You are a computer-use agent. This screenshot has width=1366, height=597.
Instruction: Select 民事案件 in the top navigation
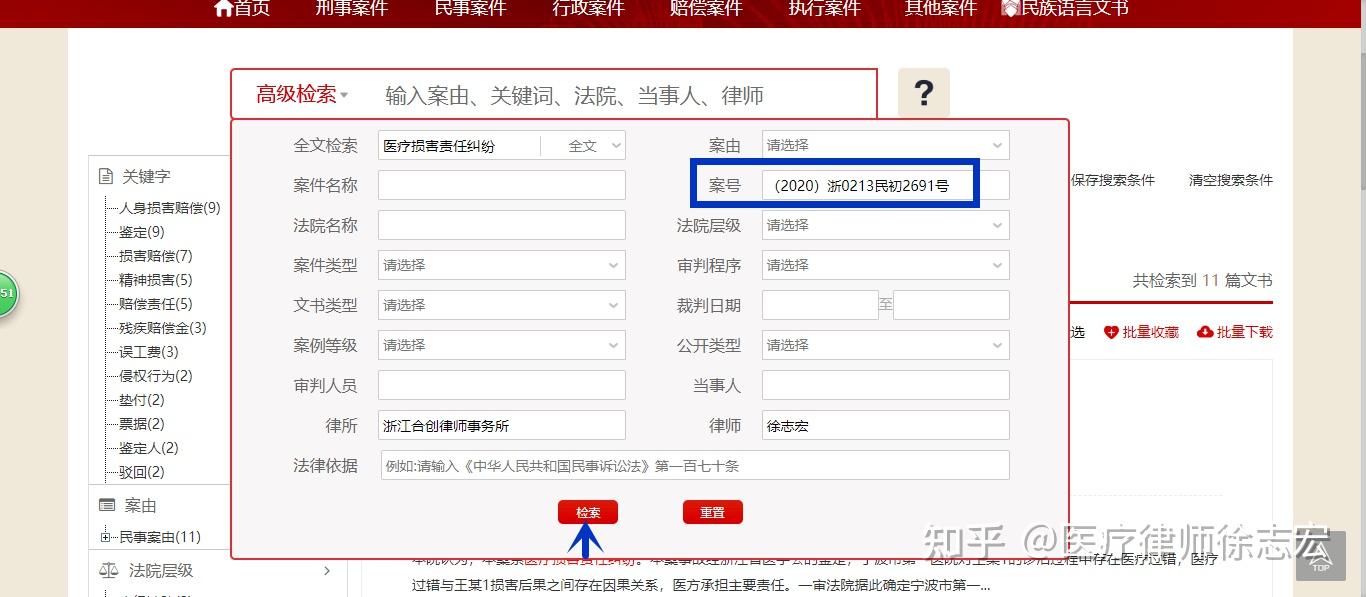click(470, 9)
